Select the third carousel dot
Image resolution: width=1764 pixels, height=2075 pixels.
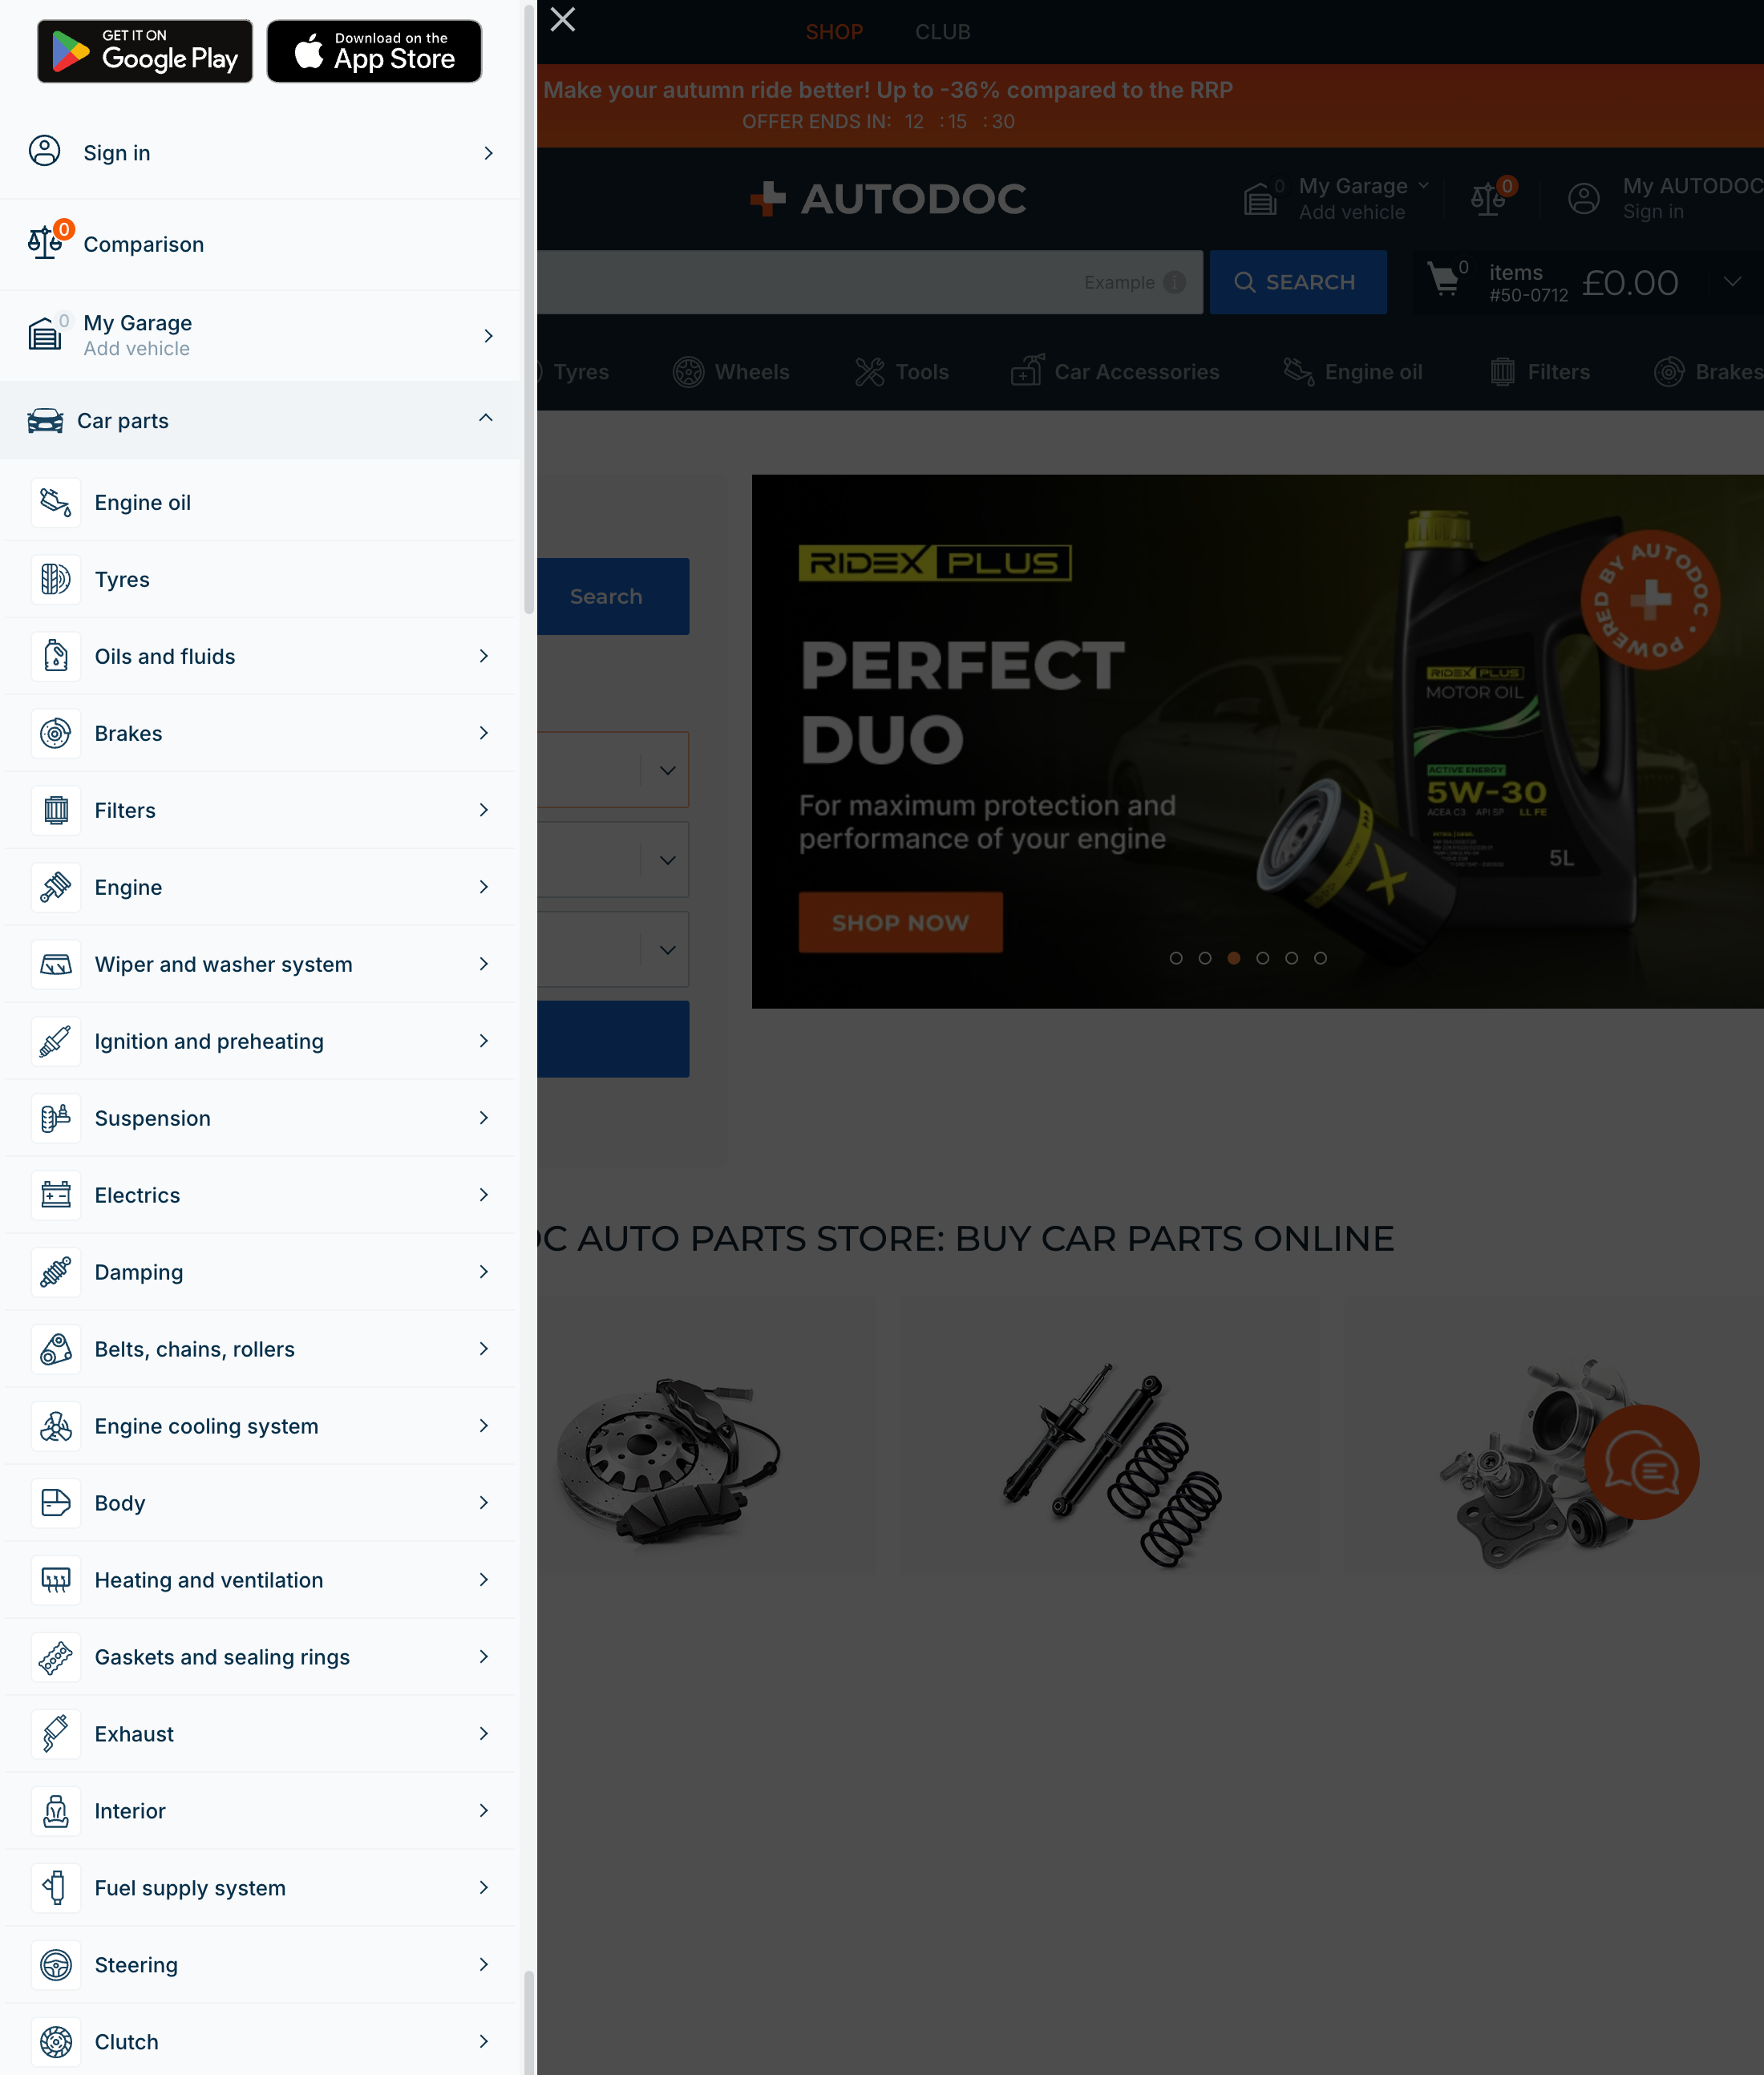coord(1234,957)
